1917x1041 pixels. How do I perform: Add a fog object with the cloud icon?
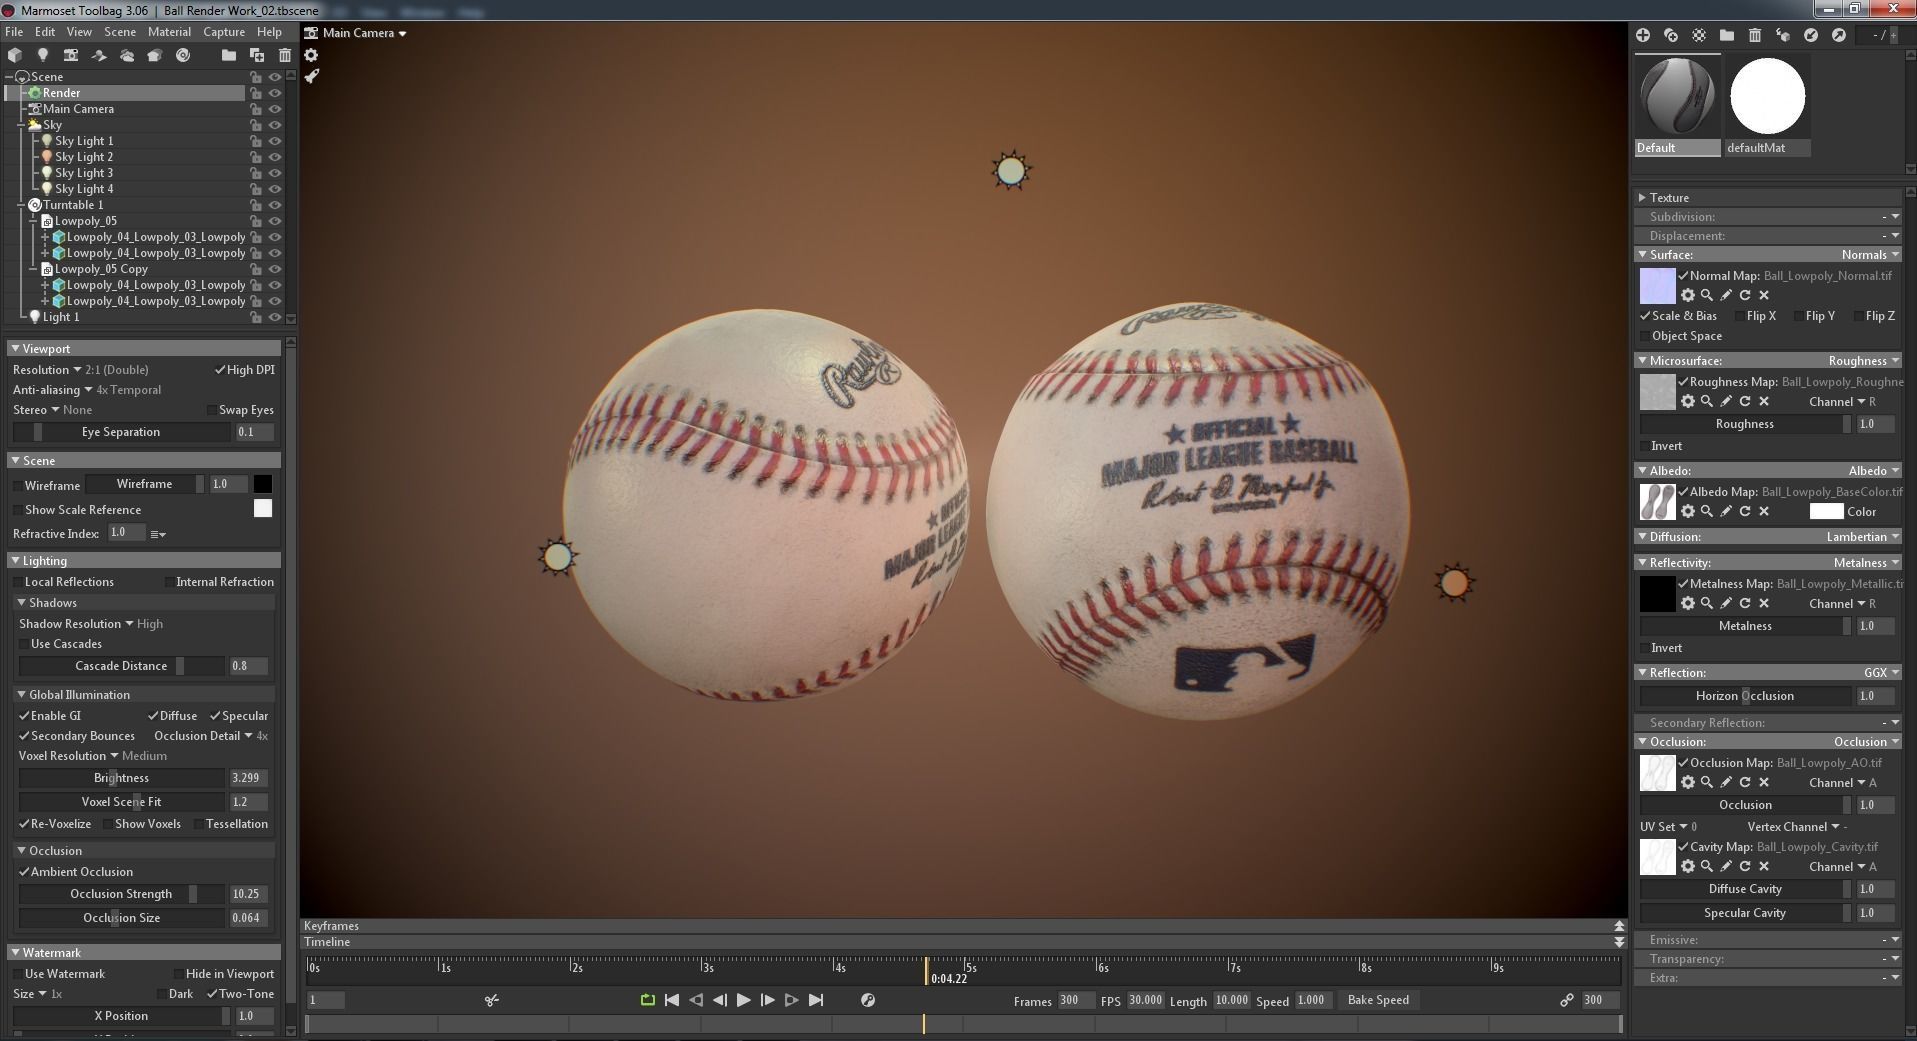coord(127,55)
